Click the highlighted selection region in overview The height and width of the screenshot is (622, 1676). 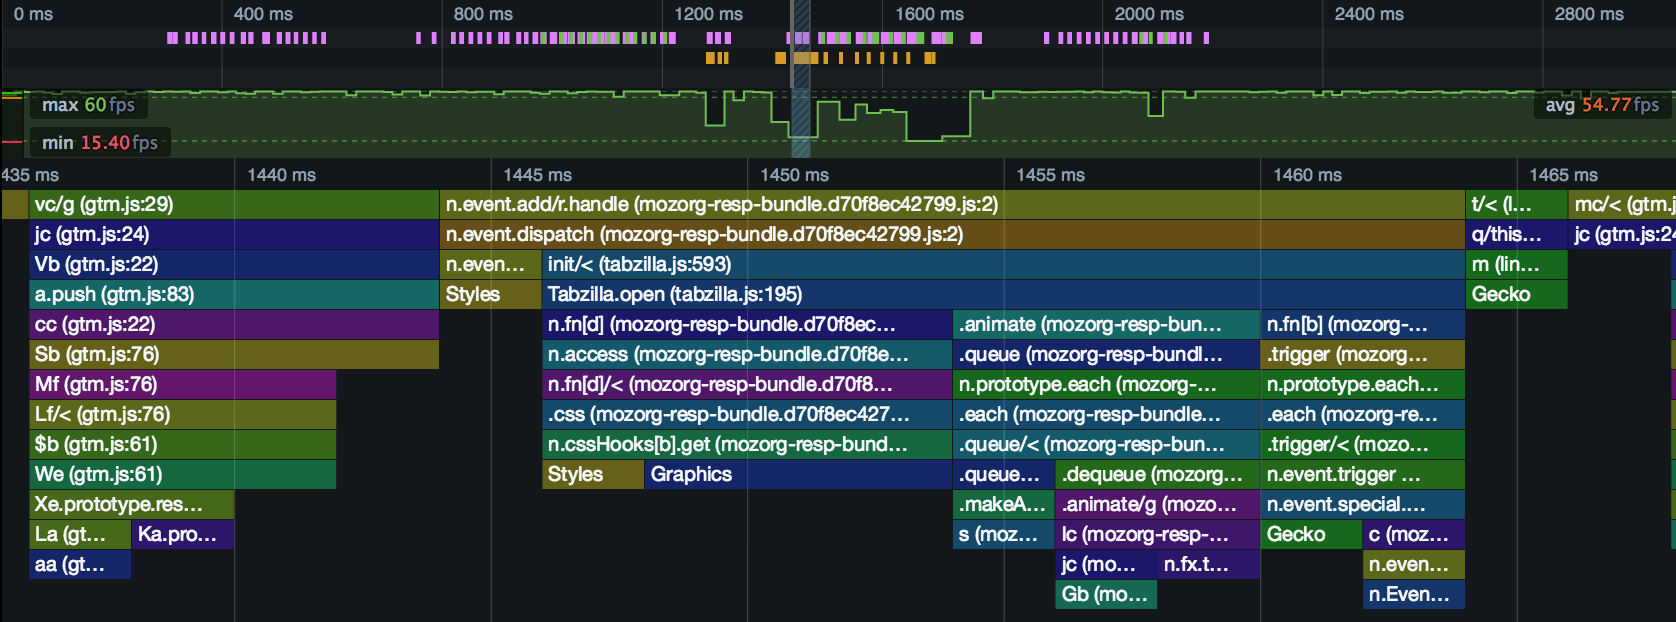[x=801, y=78]
